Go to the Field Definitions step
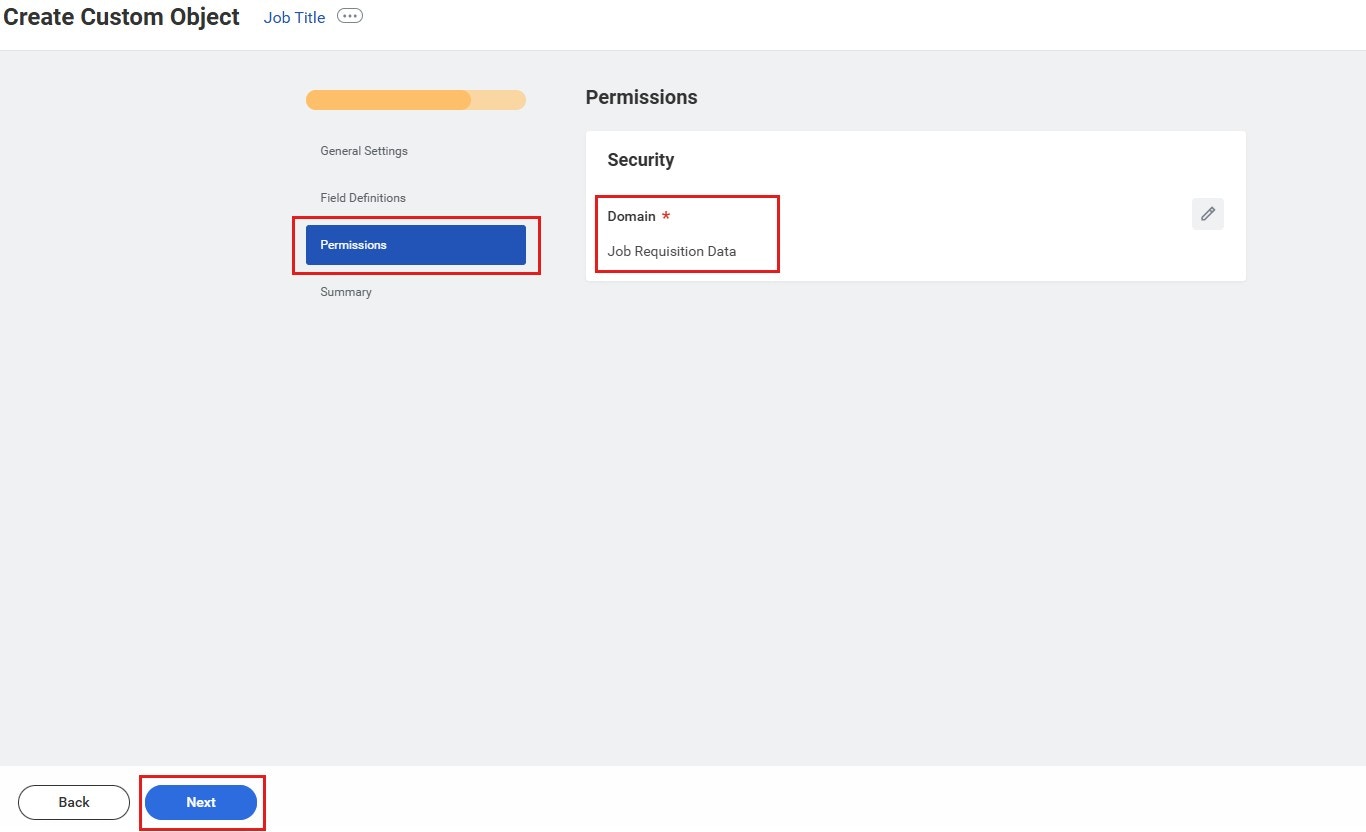Image resolution: width=1366 pixels, height=832 pixels. click(x=362, y=197)
